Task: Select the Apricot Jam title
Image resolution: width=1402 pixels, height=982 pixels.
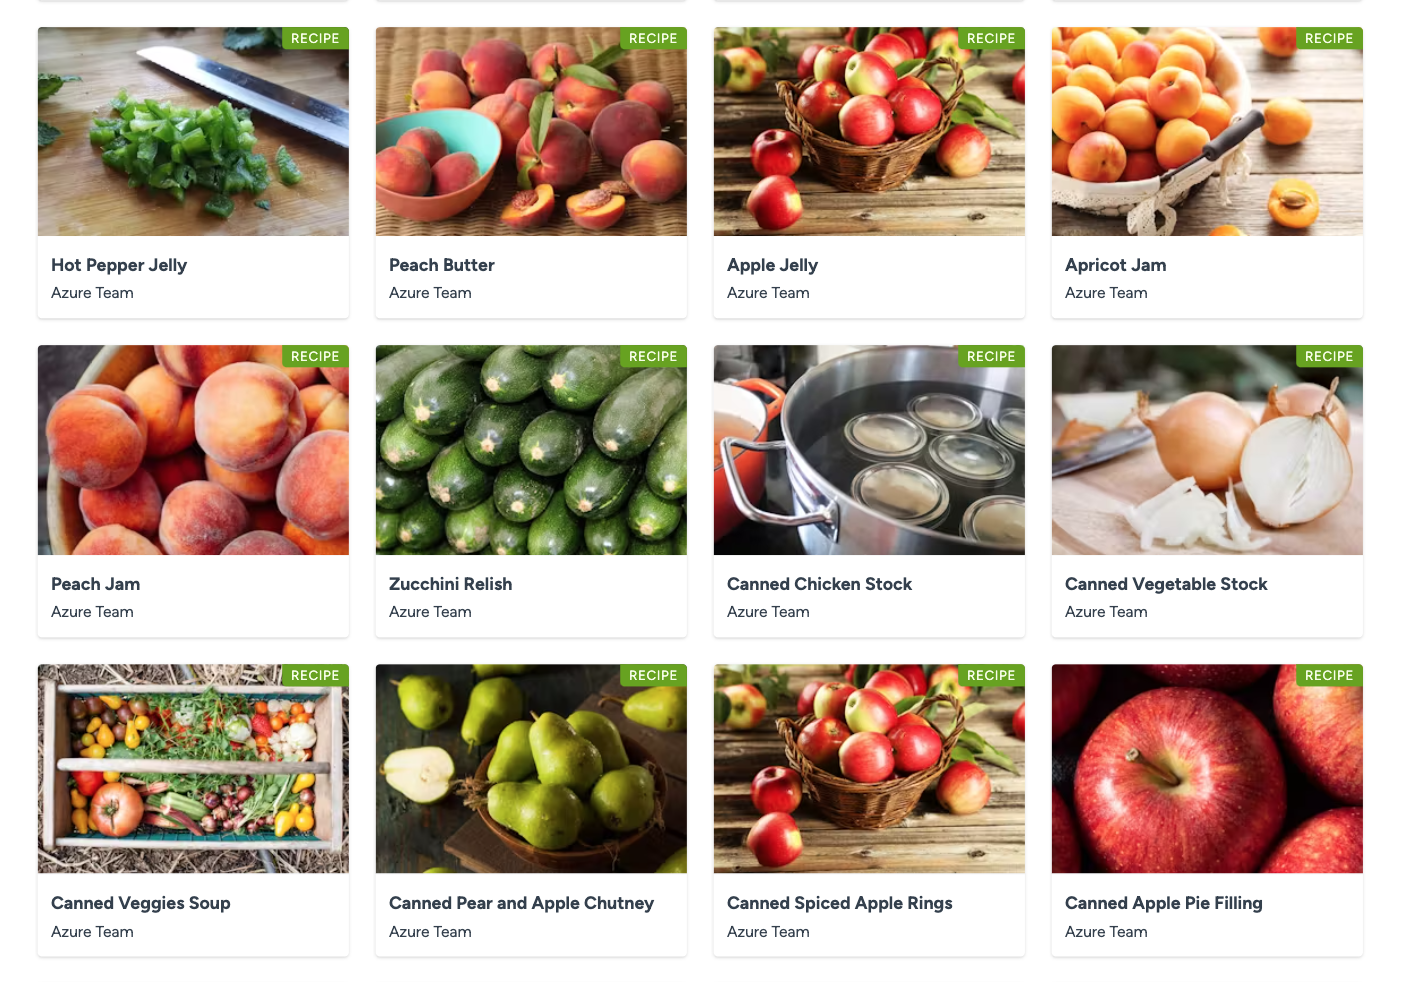Action: (x=1115, y=265)
